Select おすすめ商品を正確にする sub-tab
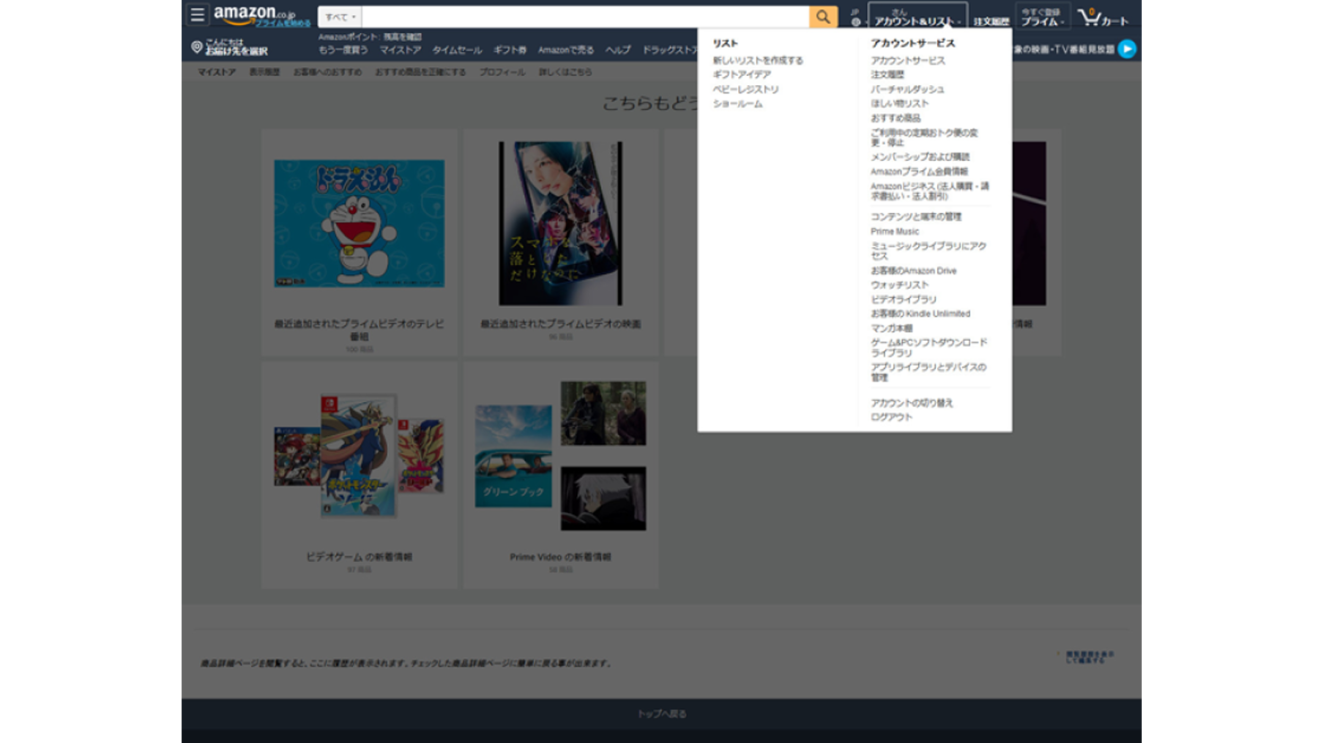The width and height of the screenshot is (1320, 743). pyautogui.click(x=421, y=72)
